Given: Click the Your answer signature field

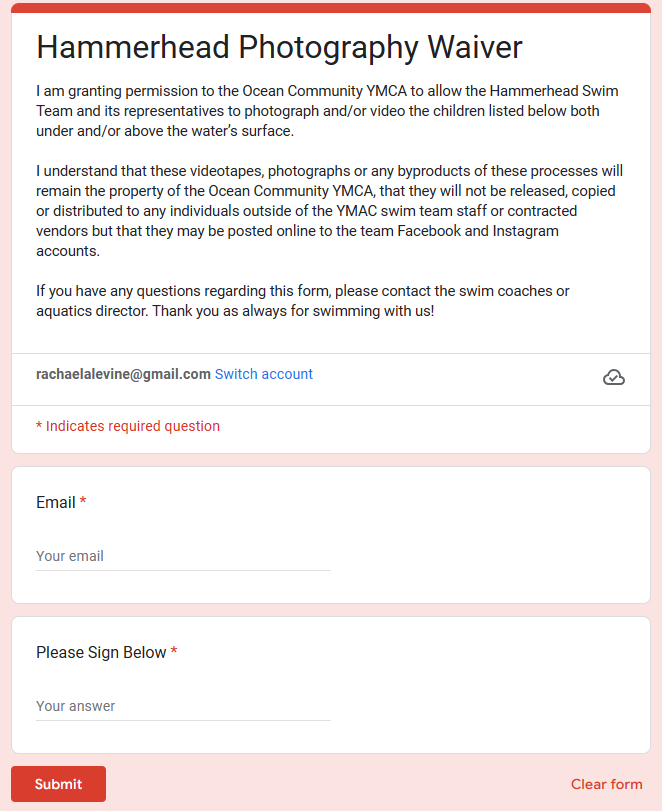Looking at the screenshot, I should click(x=183, y=706).
